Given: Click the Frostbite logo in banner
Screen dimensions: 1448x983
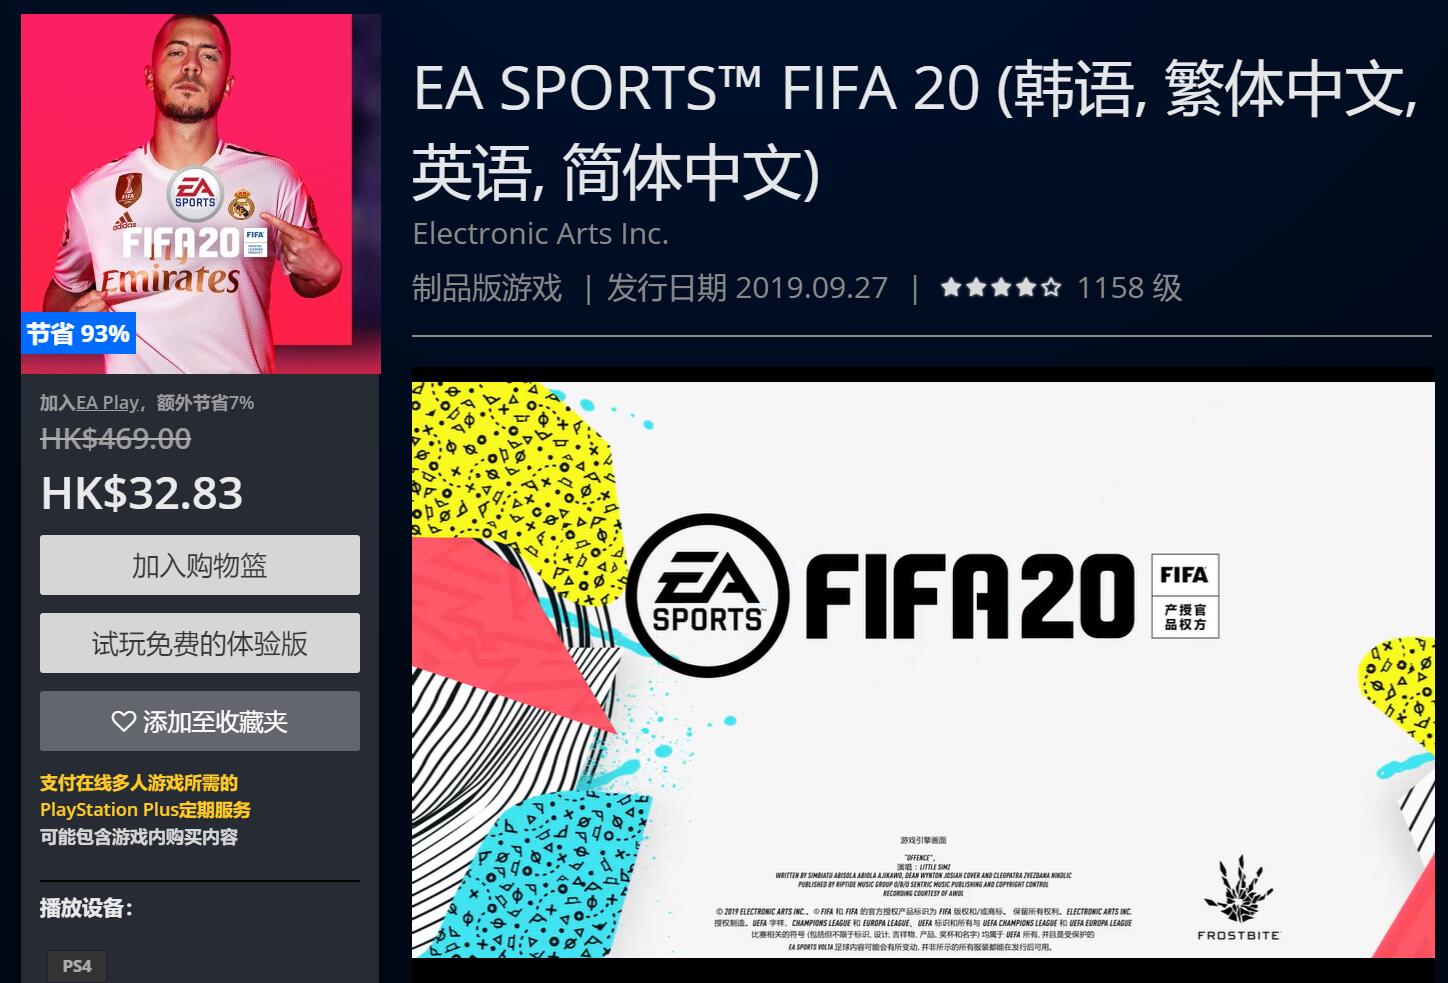Looking at the screenshot, I should [1238, 898].
